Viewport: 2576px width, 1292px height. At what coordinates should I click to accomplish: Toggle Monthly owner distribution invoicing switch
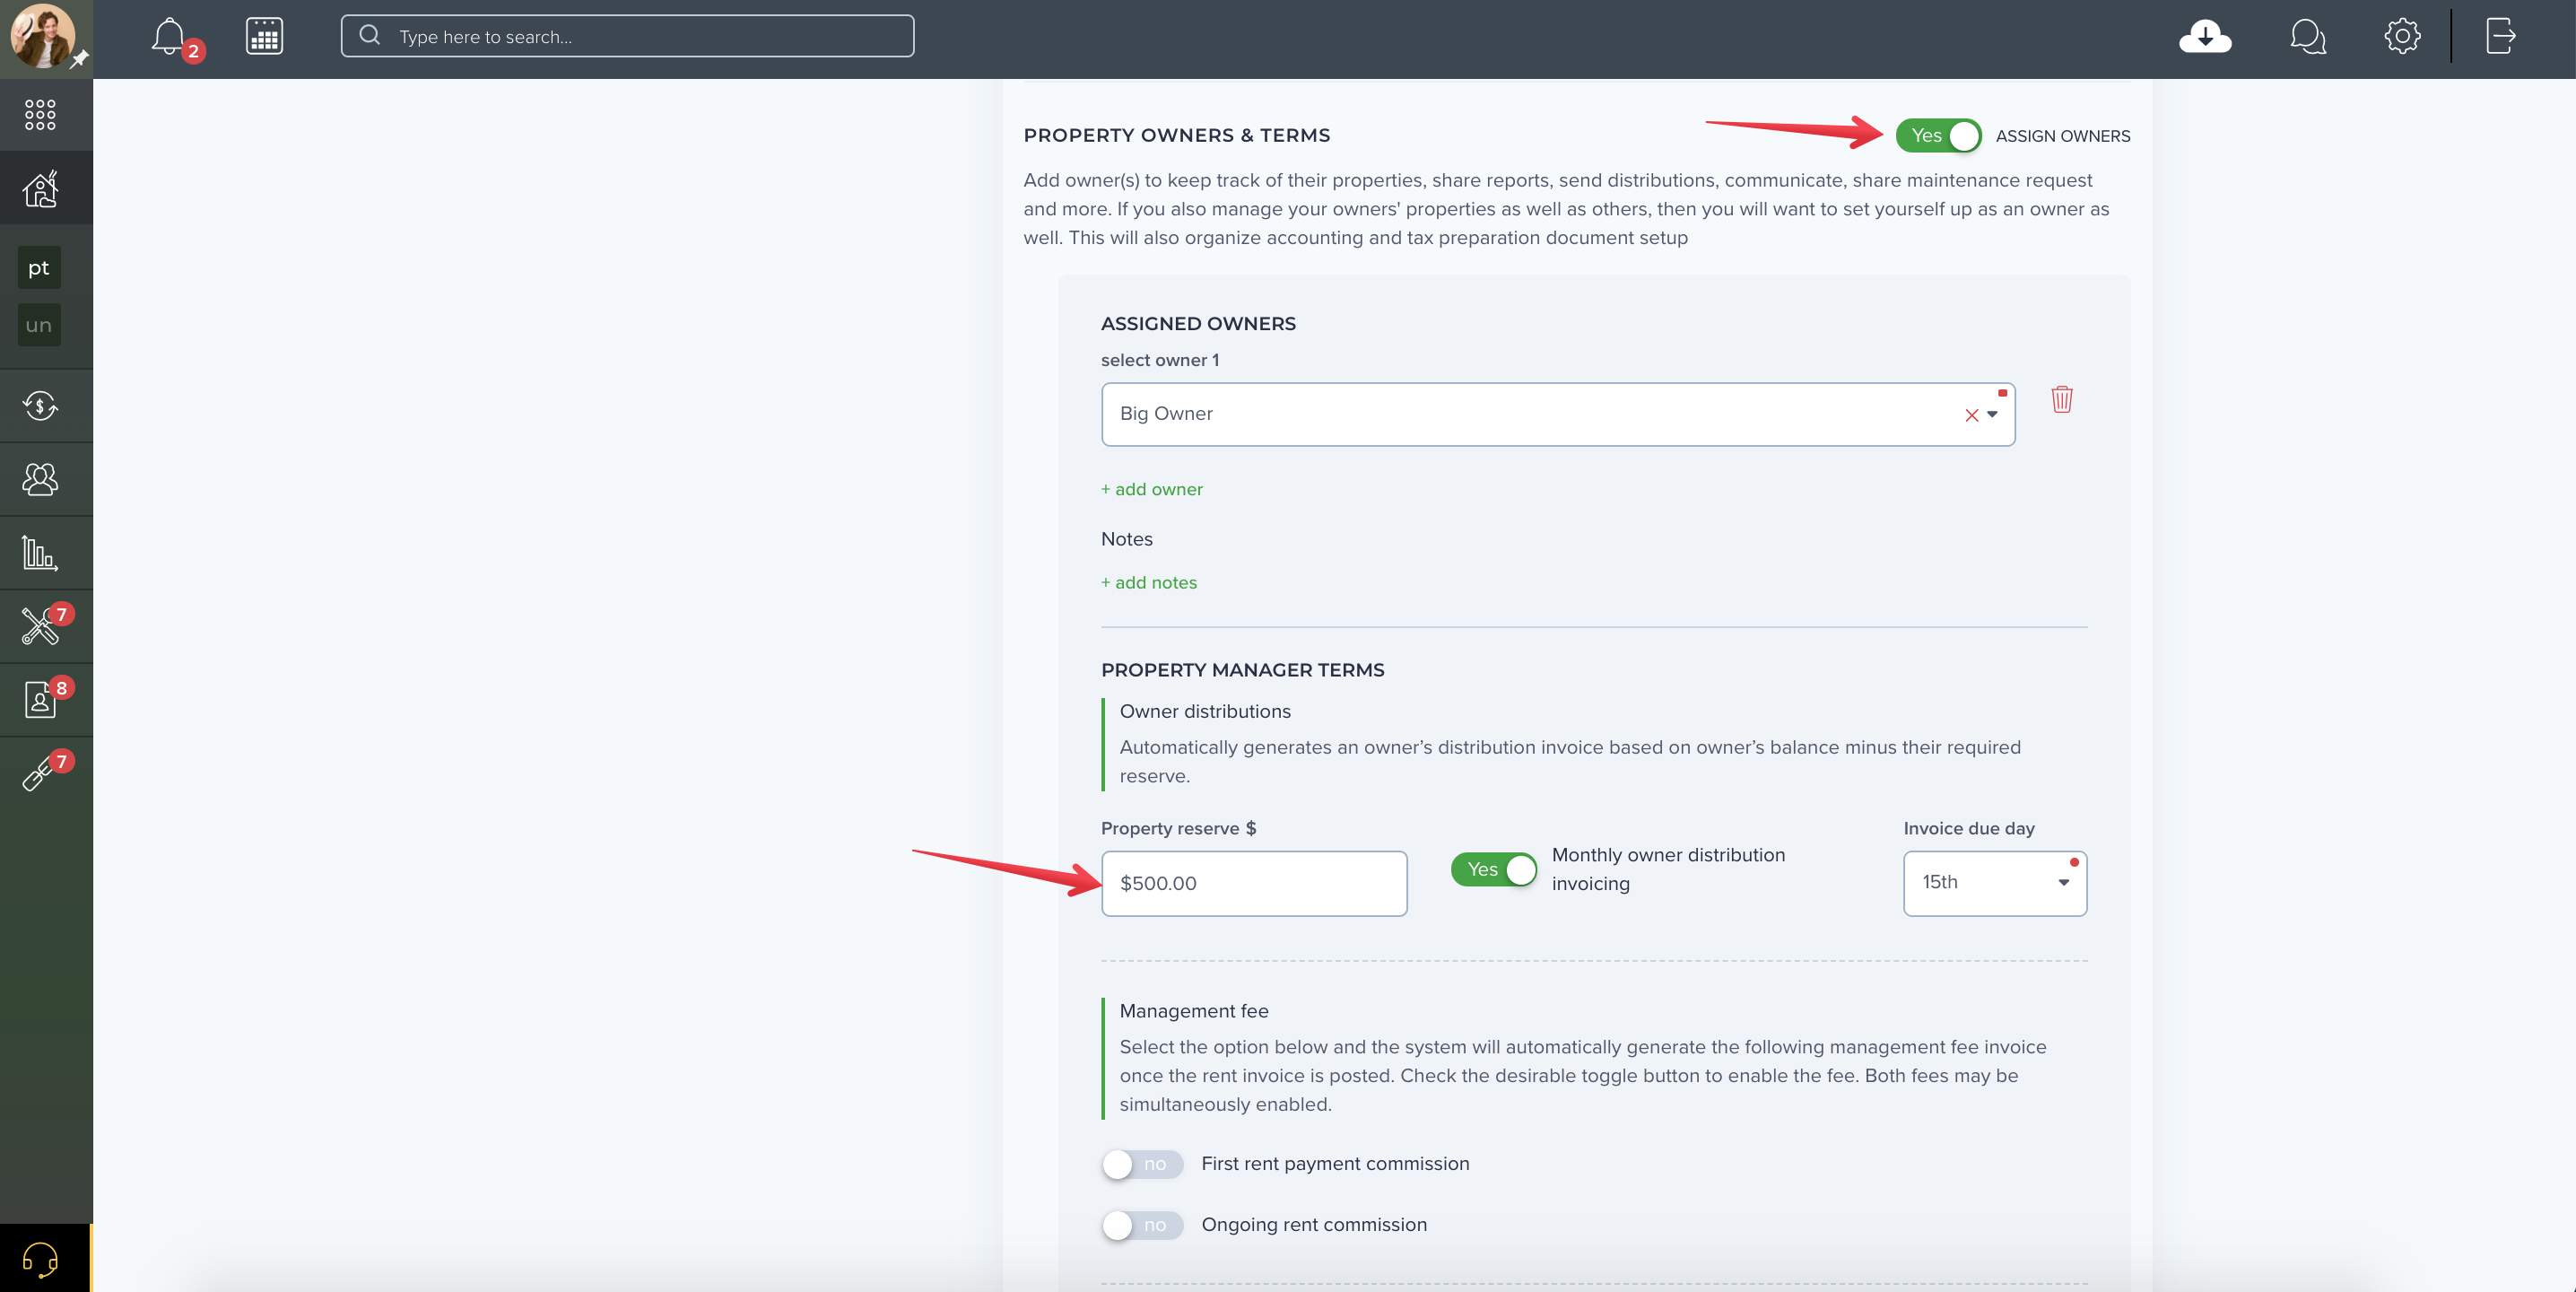click(x=1494, y=870)
